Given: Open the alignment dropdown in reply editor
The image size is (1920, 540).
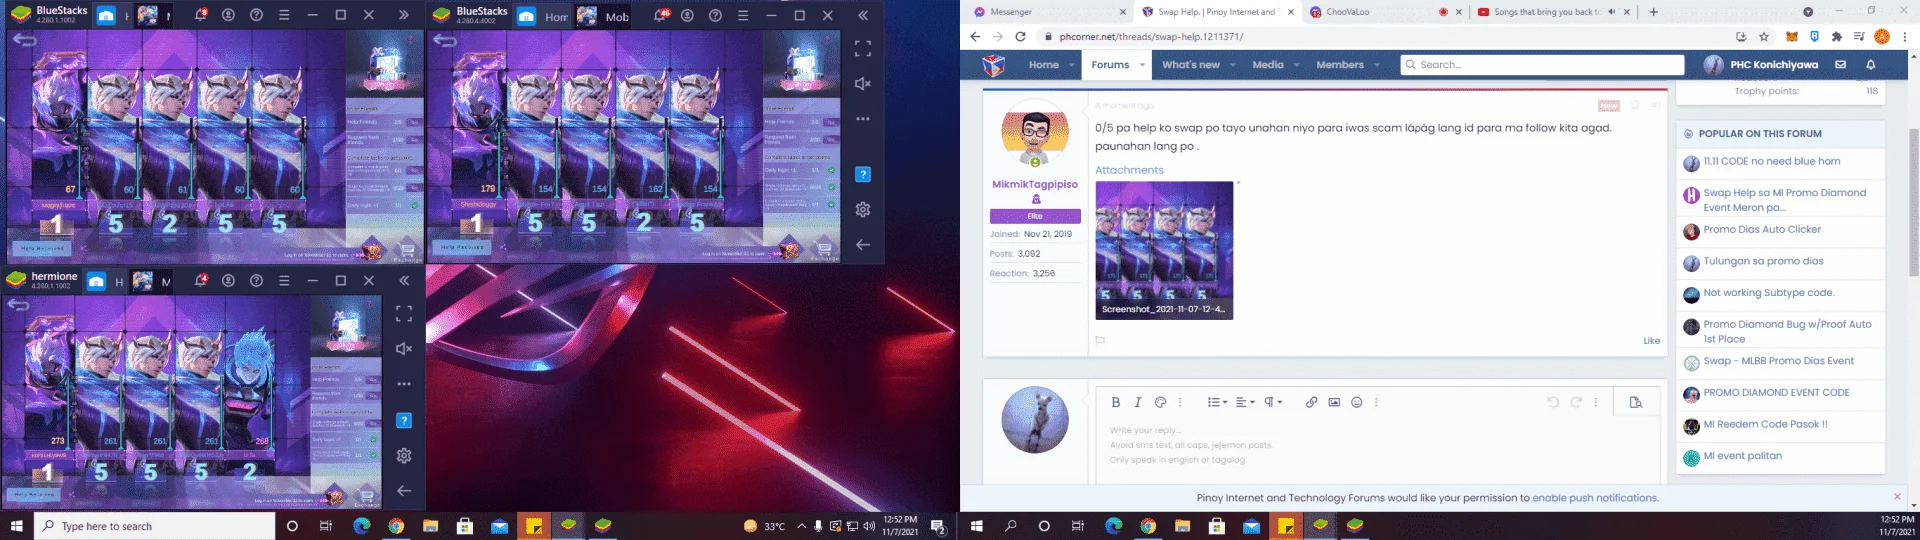Looking at the screenshot, I should point(1244,402).
